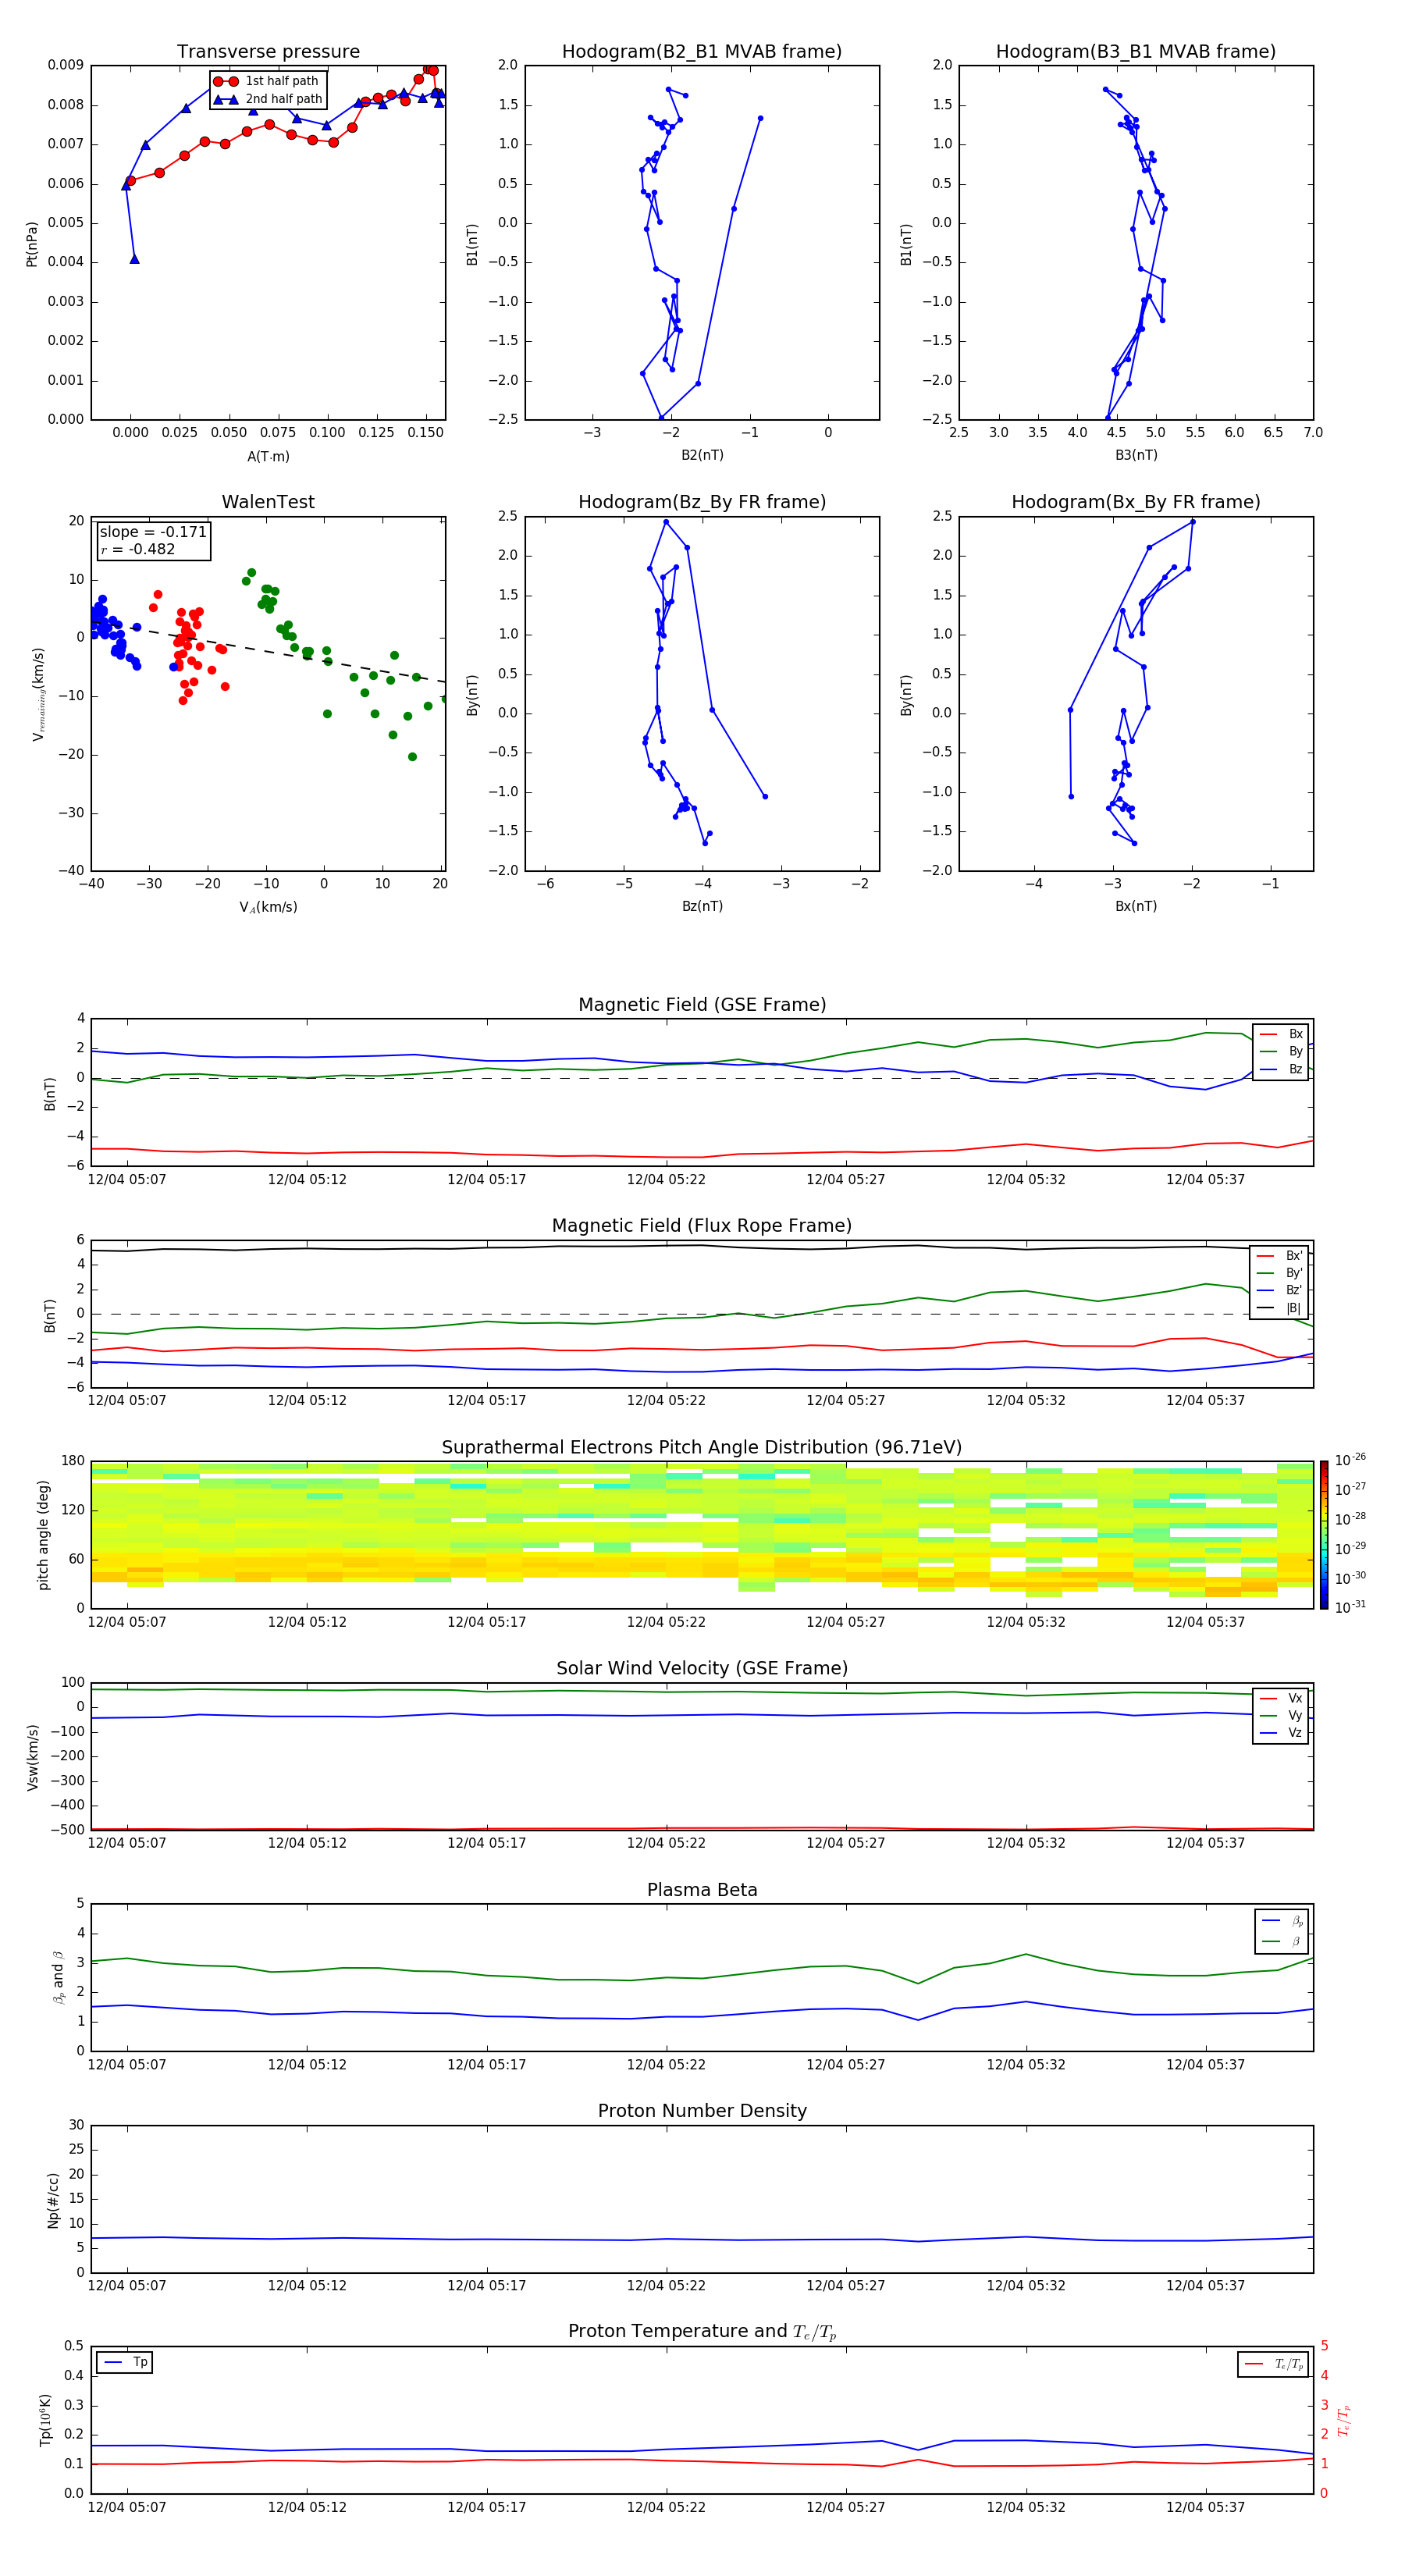Click the B2(nT) x-axis label
Image resolution: width=1405 pixels, height=2576 pixels.
pyautogui.click(x=702, y=455)
